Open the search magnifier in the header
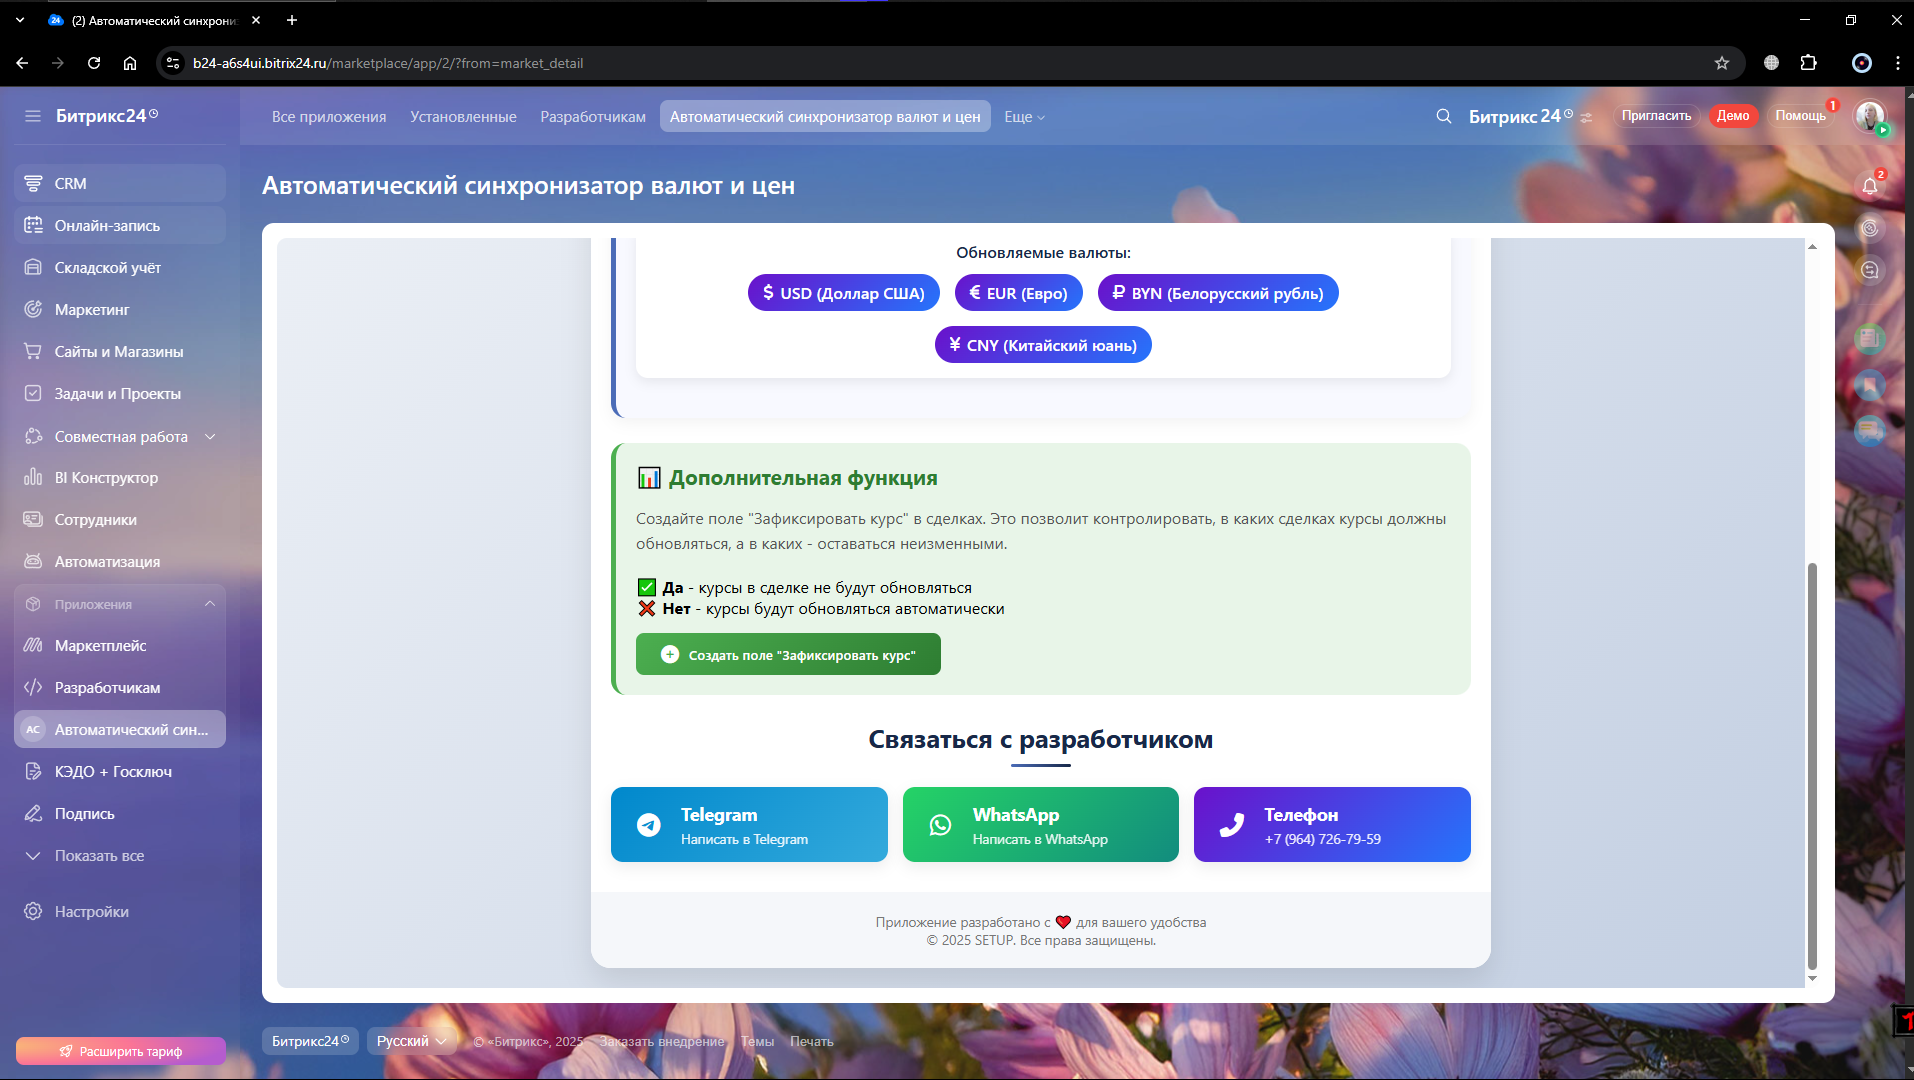The width and height of the screenshot is (1914, 1080). tap(1444, 116)
